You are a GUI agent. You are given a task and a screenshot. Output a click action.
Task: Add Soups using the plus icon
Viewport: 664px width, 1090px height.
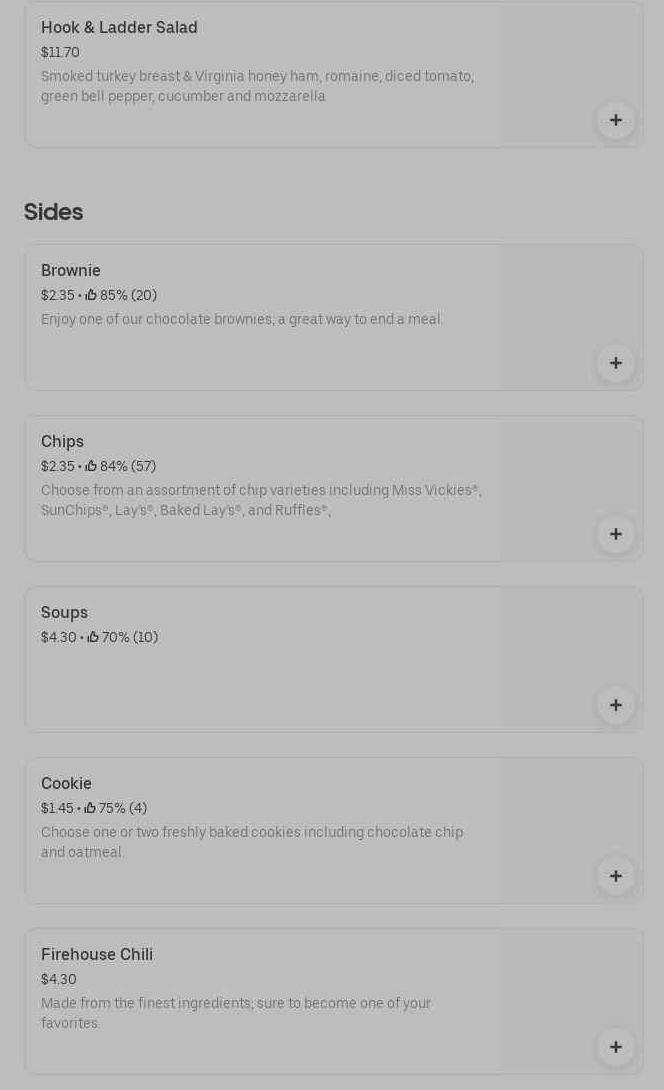click(x=616, y=705)
